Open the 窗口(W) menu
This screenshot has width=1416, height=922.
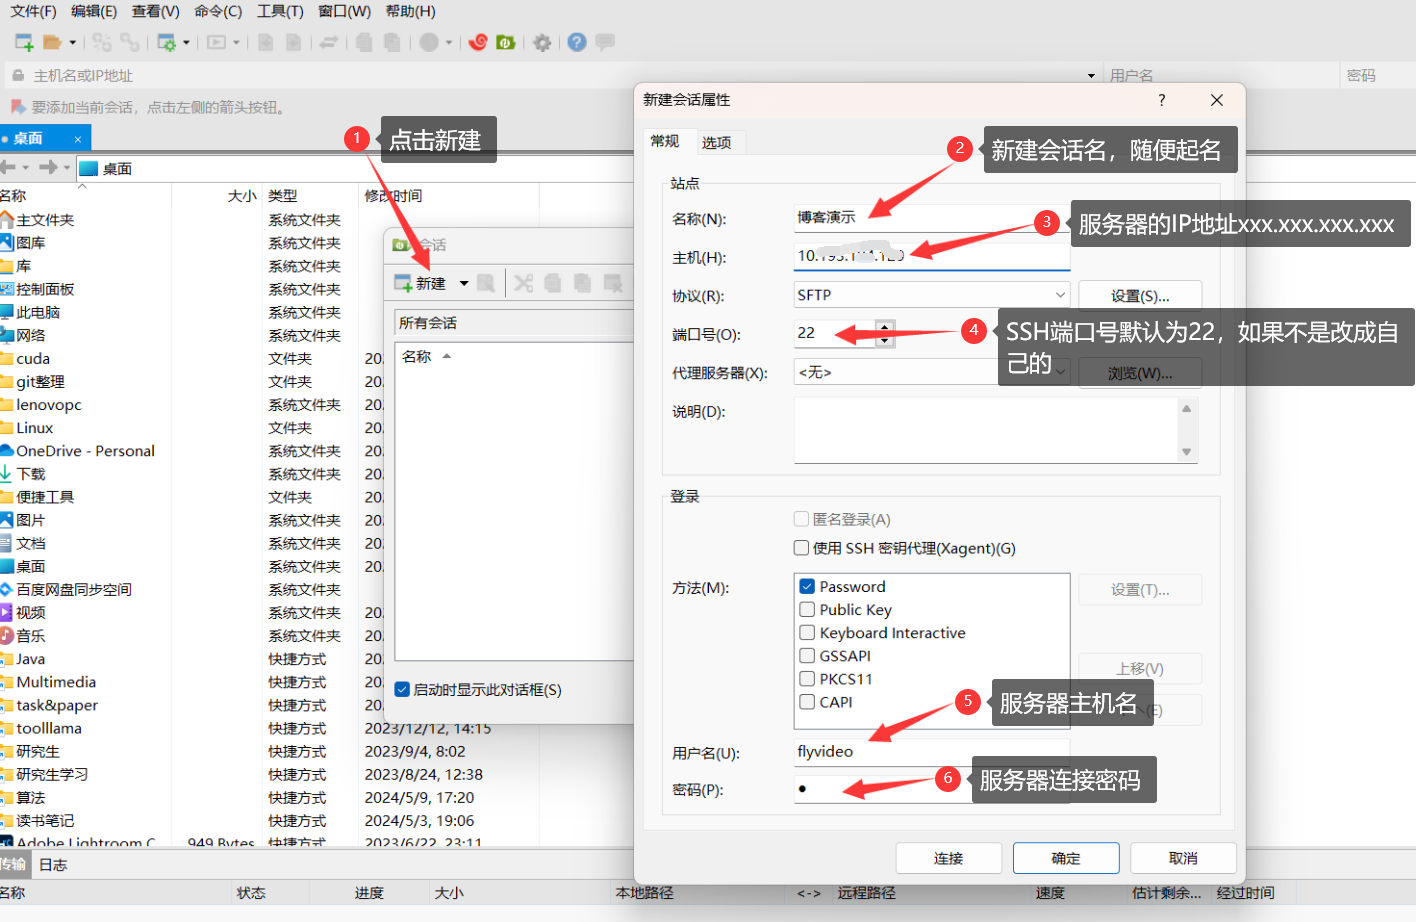tap(344, 11)
